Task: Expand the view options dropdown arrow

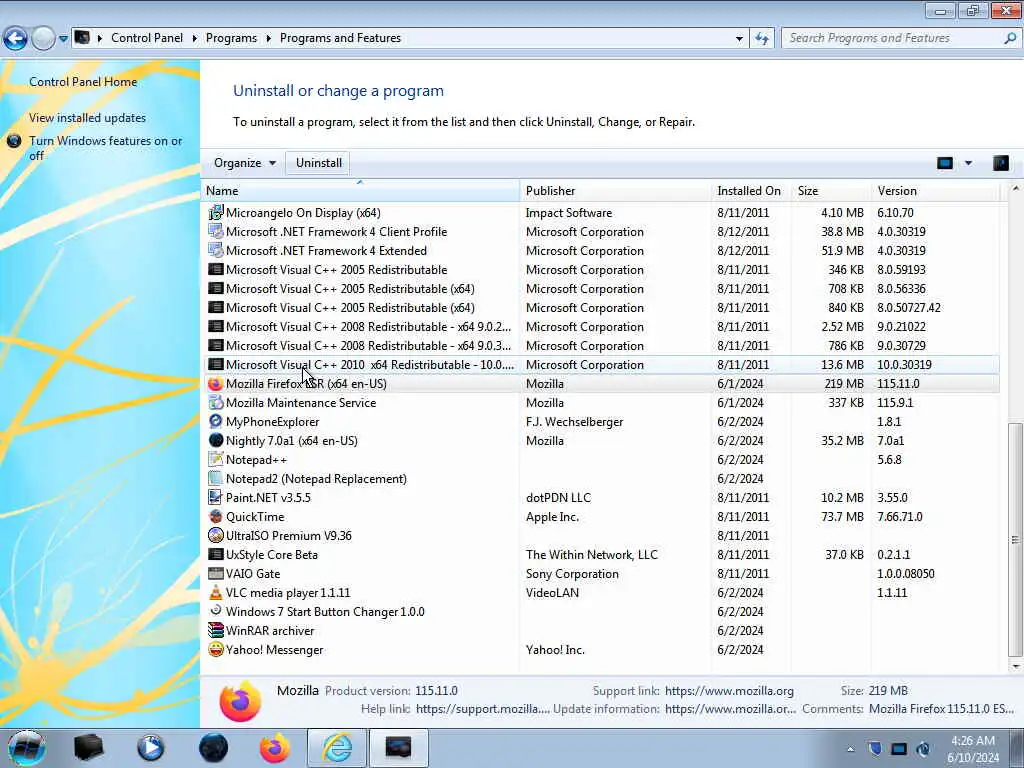Action: (968, 163)
